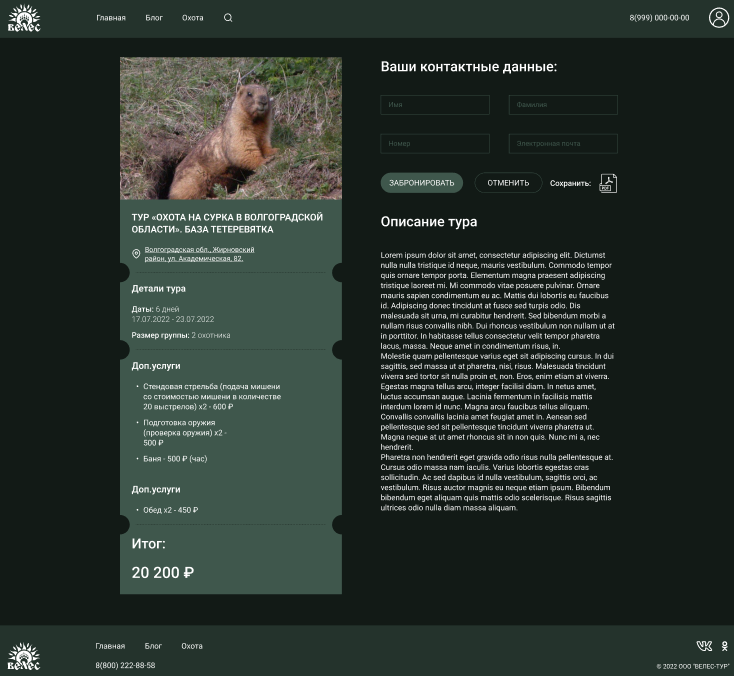Open Охота in the footer menu
The image size is (734, 676).
192,646
